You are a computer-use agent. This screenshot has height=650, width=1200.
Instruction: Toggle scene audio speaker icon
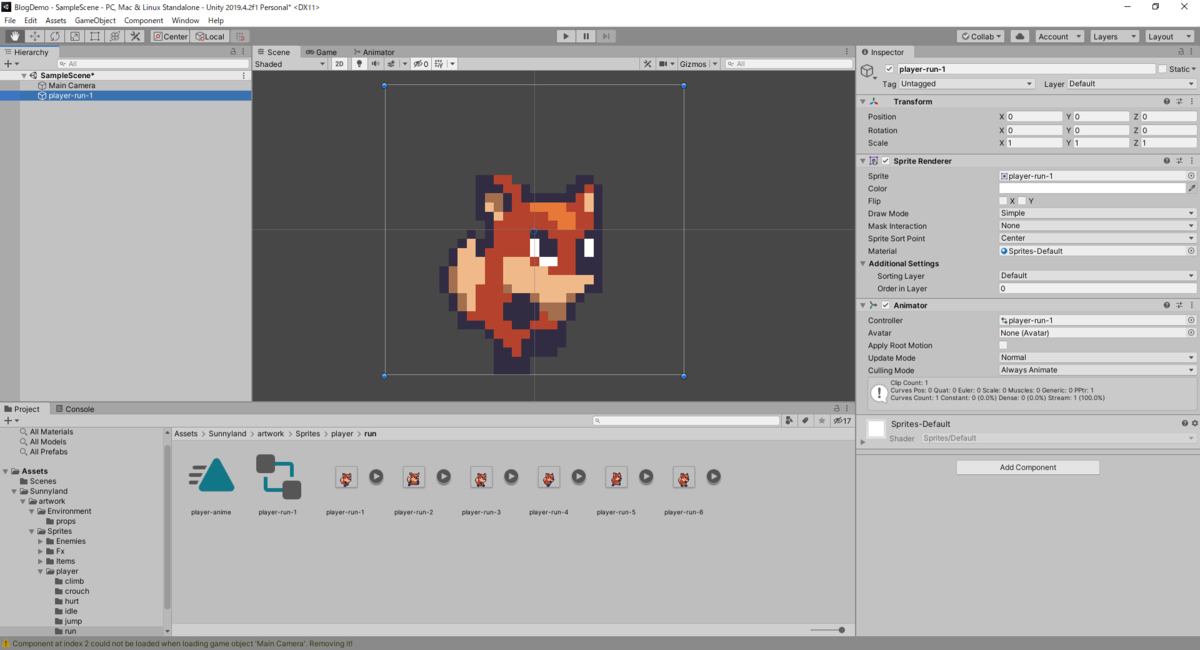click(x=376, y=64)
